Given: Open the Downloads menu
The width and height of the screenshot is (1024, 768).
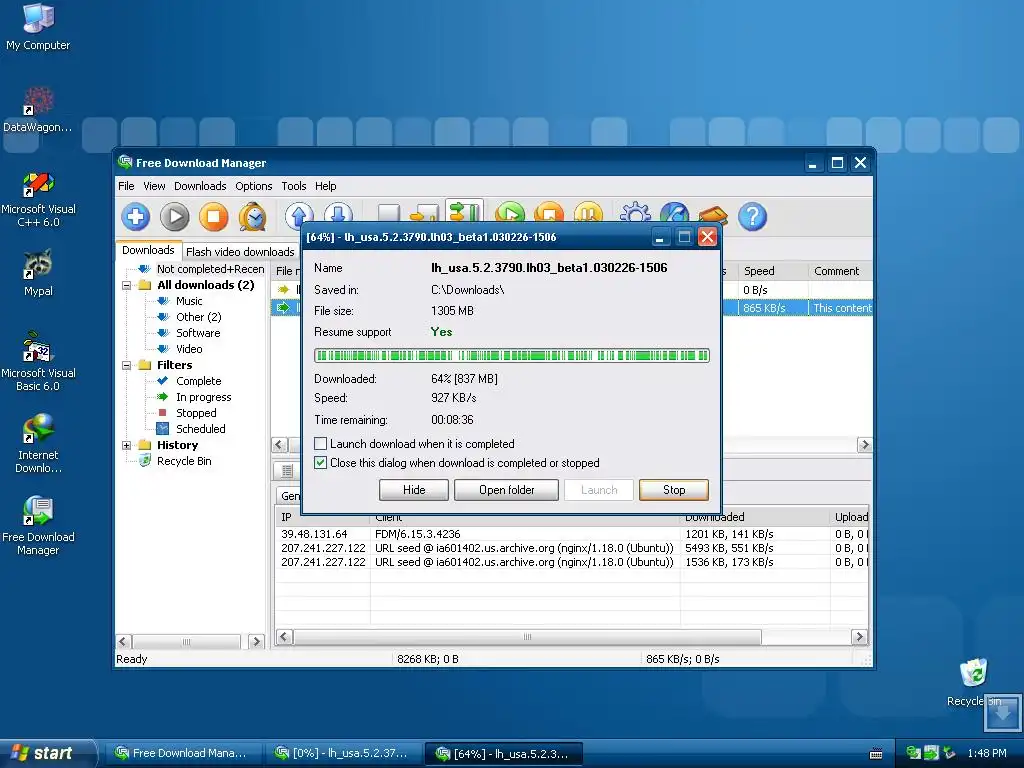Looking at the screenshot, I should 200,186.
